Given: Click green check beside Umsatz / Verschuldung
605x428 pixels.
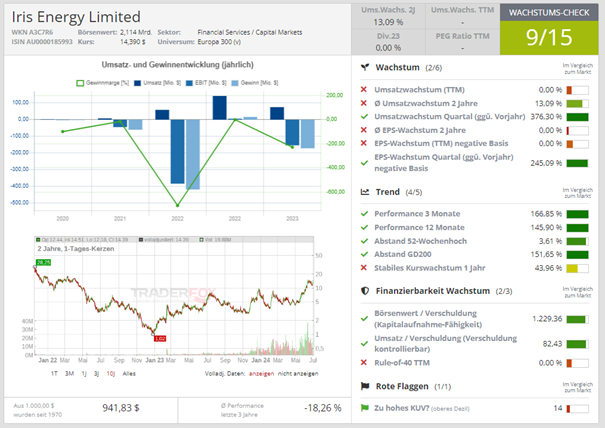Looking at the screenshot, I should coord(364,343).
